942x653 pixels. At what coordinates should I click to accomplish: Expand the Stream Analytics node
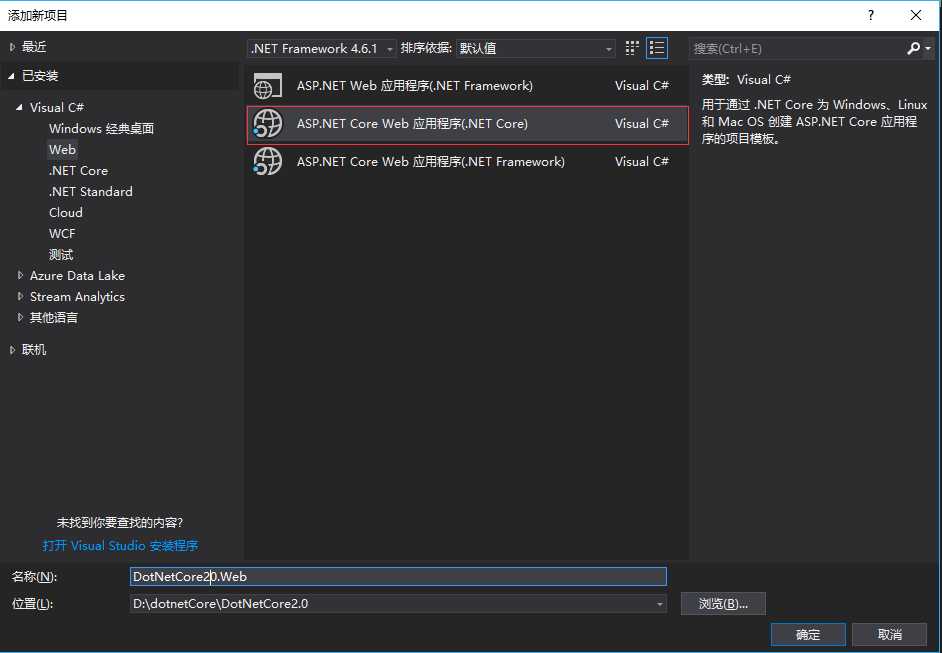click(x=20, y=296)
